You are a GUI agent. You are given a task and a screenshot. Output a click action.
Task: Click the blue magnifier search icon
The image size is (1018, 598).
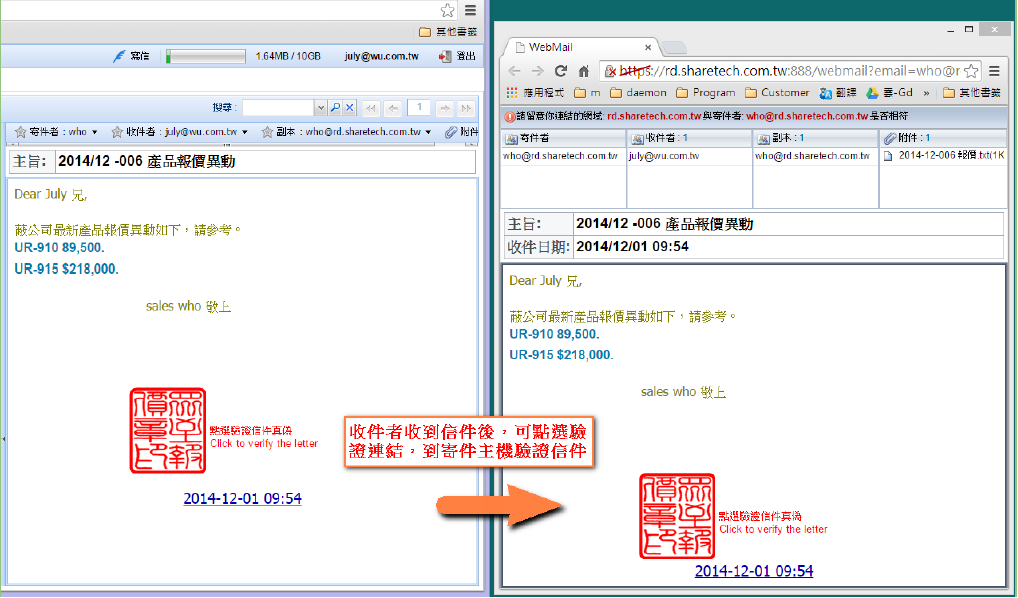pos(335,107)
